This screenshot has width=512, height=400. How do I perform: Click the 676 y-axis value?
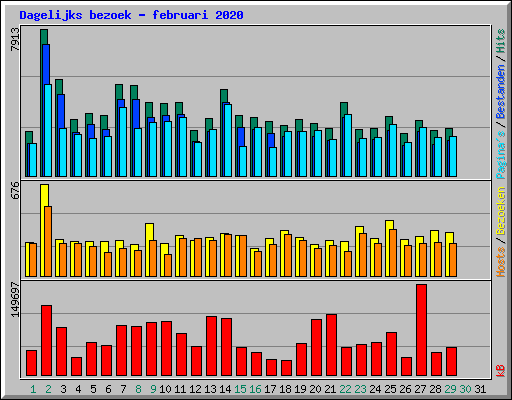(x=15, y=190)
